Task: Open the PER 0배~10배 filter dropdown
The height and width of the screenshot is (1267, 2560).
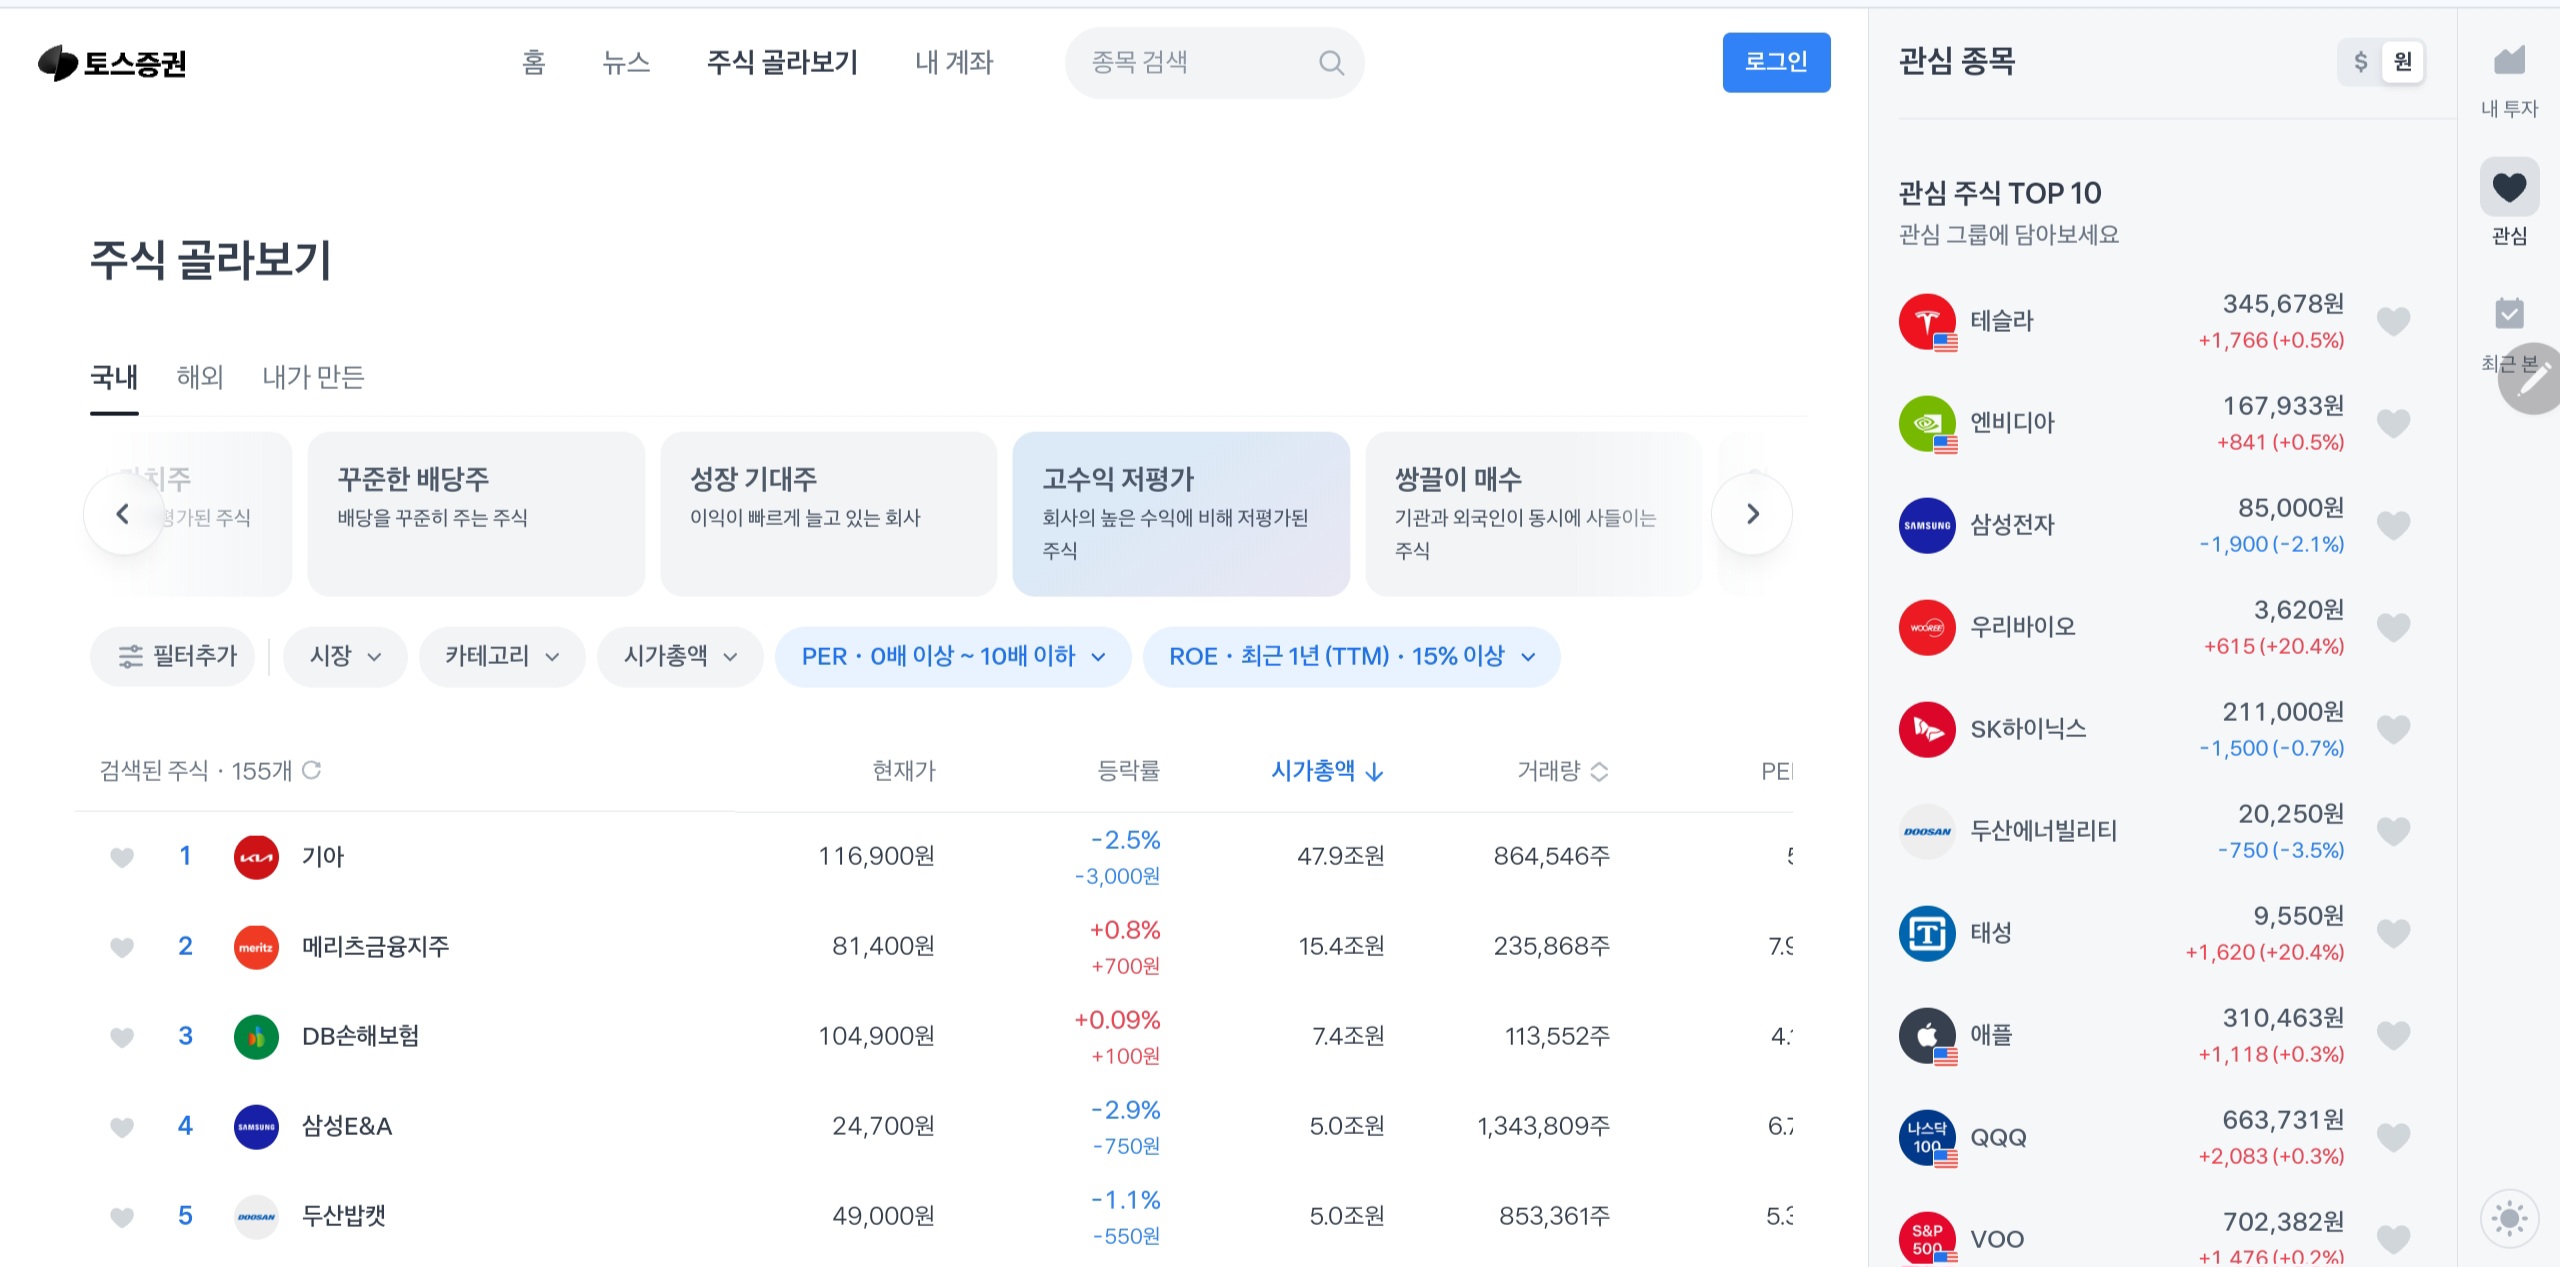Action: (953, 656)
